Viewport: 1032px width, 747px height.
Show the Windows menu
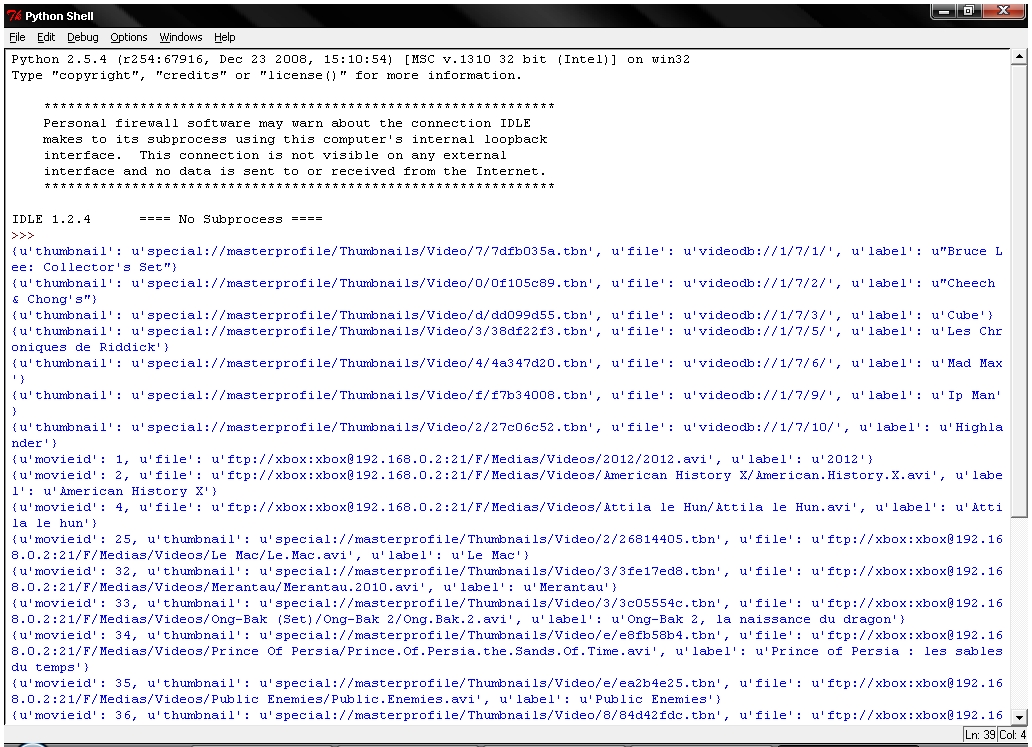[x=180, y=37]
